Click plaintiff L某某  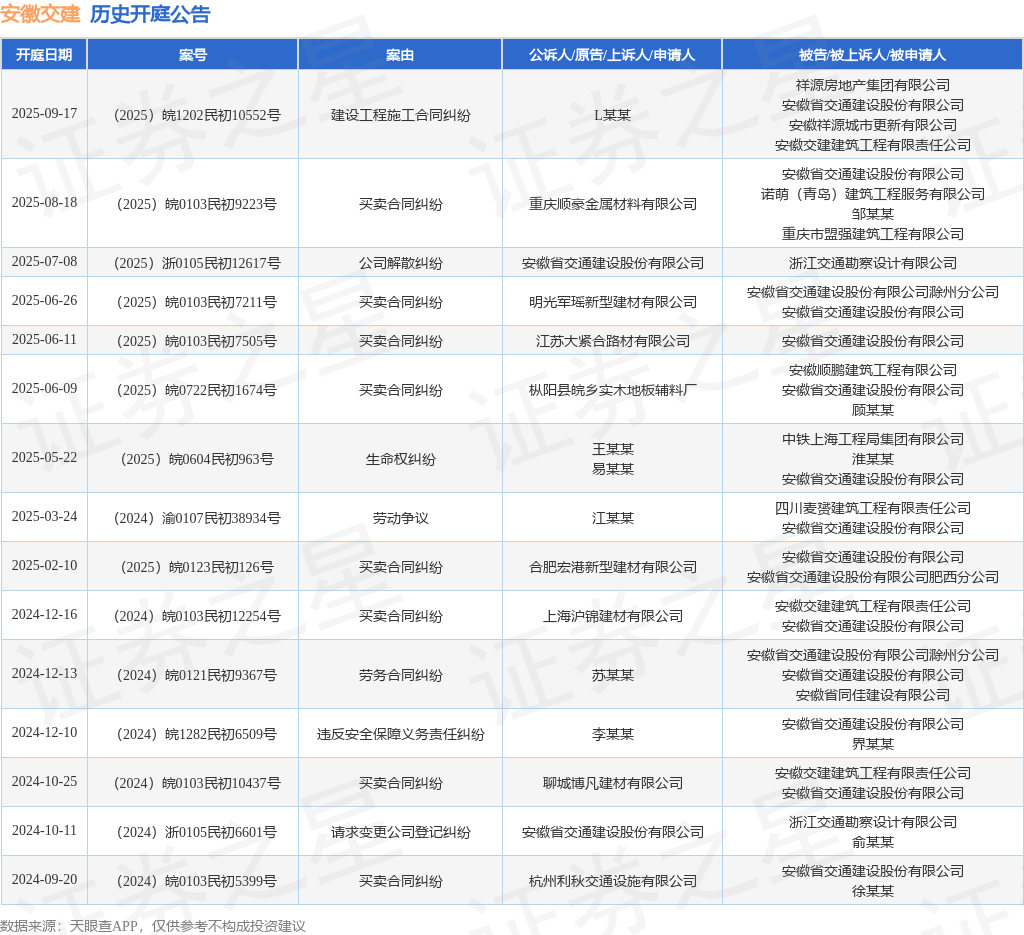612,116
